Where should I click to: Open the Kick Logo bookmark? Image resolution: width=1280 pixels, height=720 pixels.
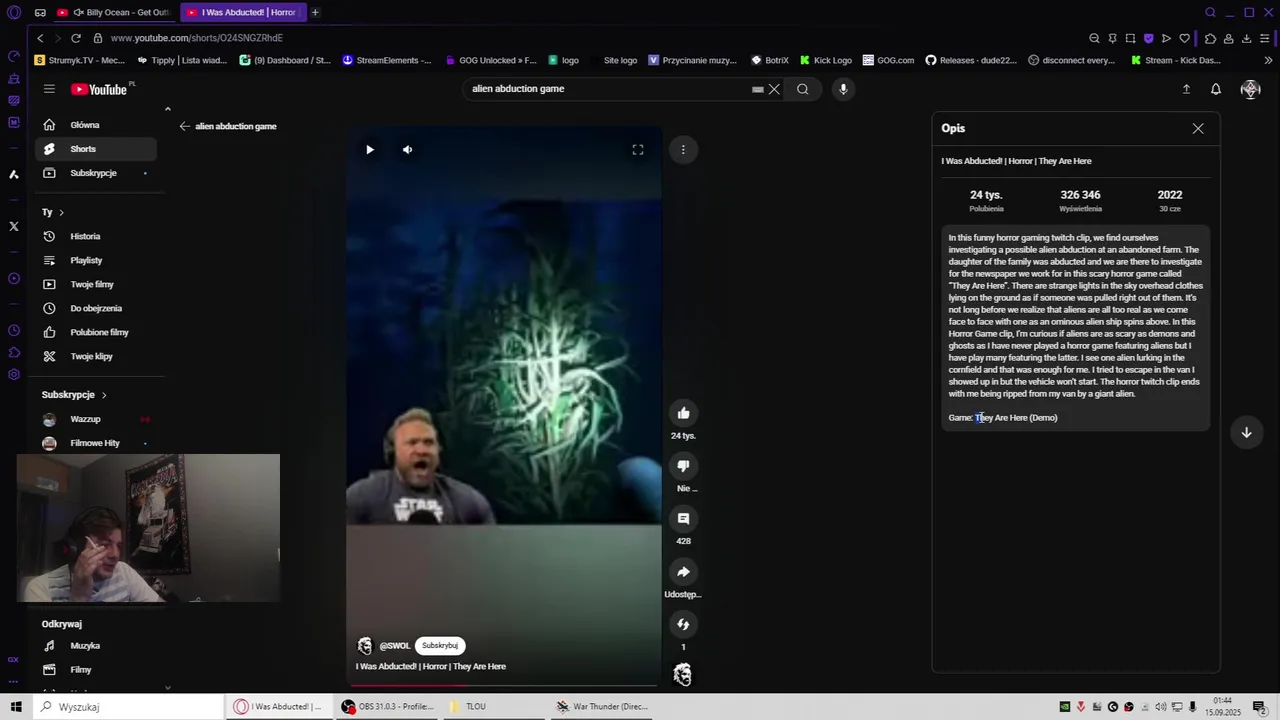click(825, 60)
